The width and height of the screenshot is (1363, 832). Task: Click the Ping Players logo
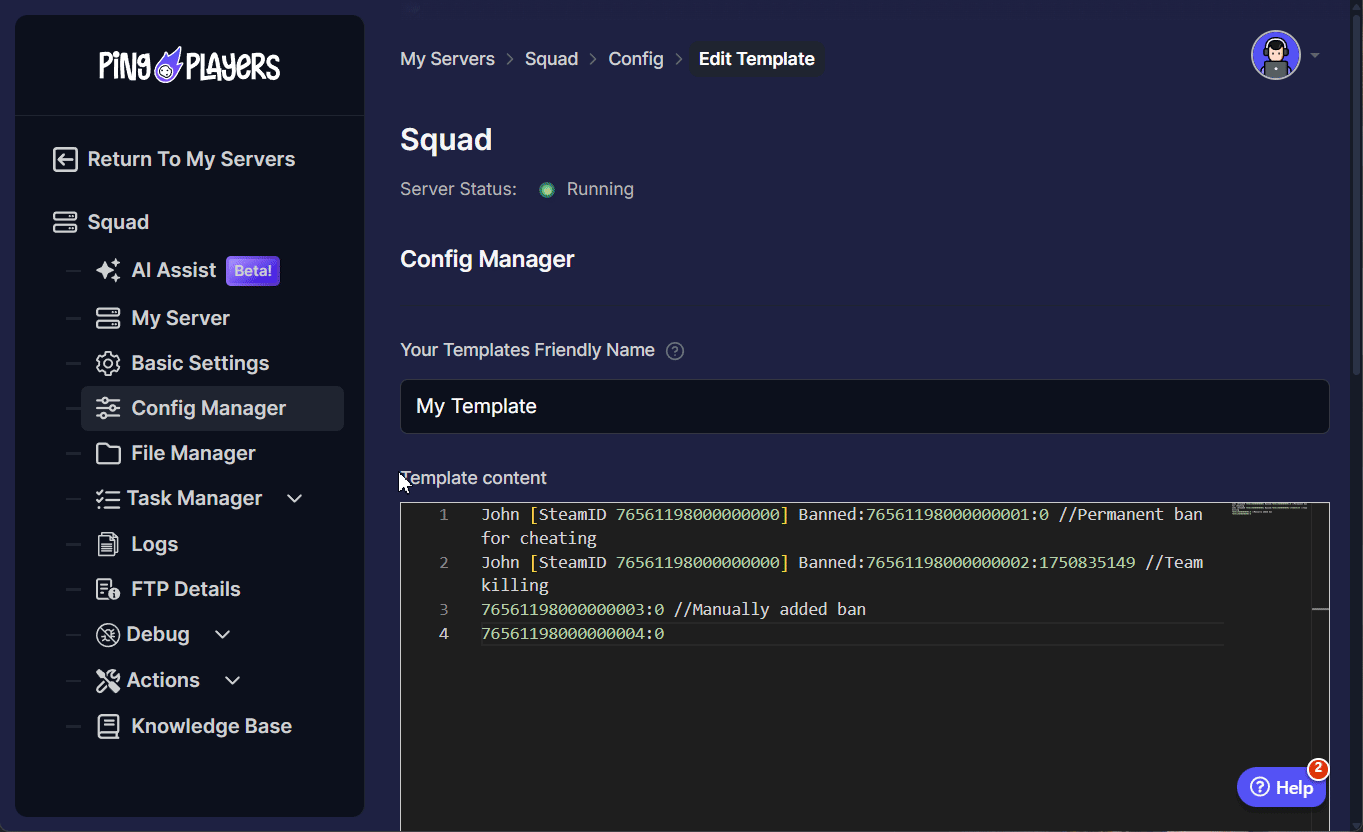(190, 65)
